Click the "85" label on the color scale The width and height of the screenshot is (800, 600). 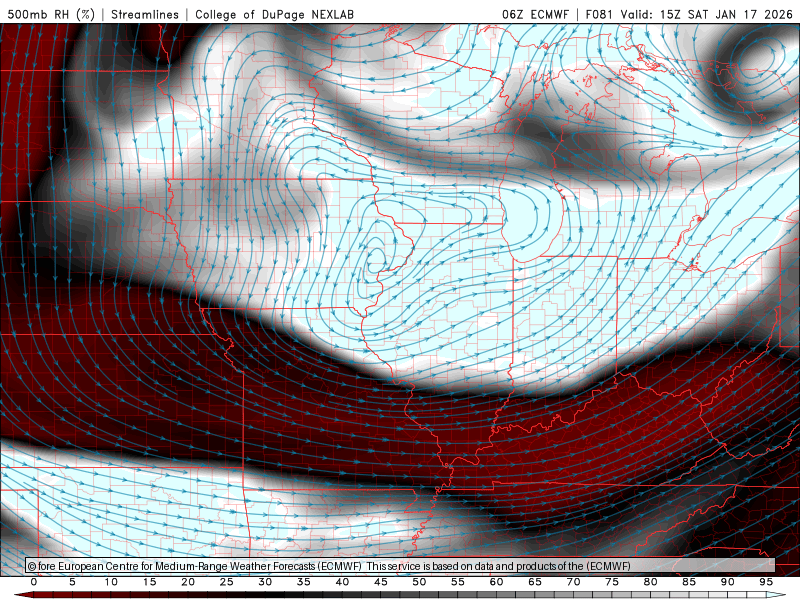click(689, 582)
